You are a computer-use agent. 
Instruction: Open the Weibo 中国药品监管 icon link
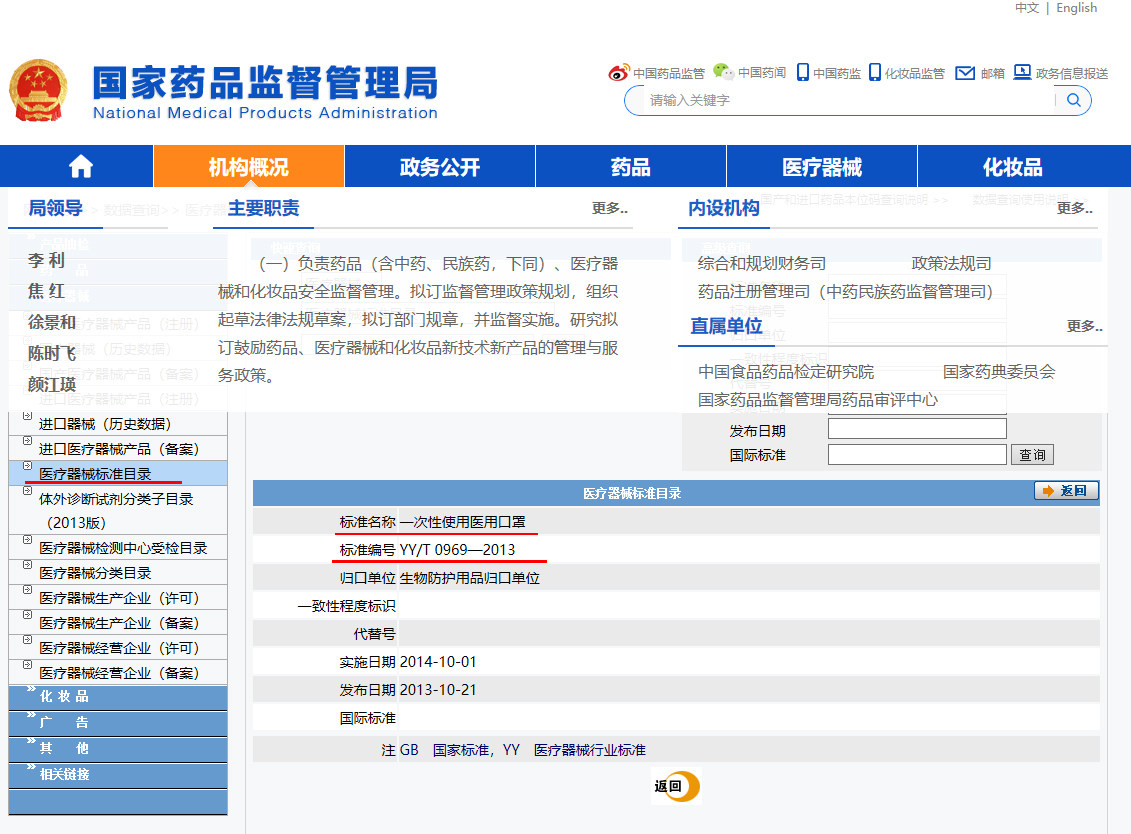click(x=619, y=72)
